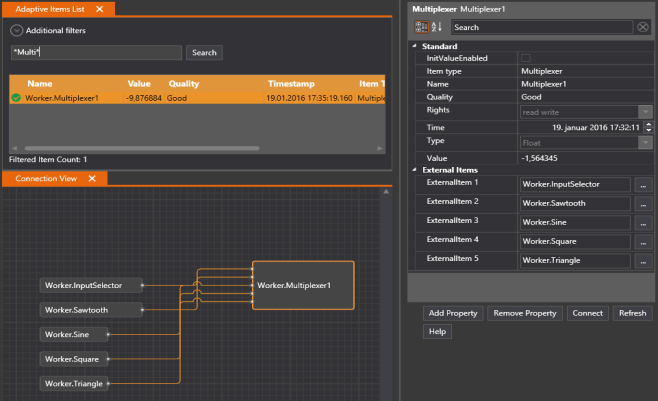Click the Search button beside the filter
Image resolution: width=658 pixels, height=401 pixels.
point(204,52)
